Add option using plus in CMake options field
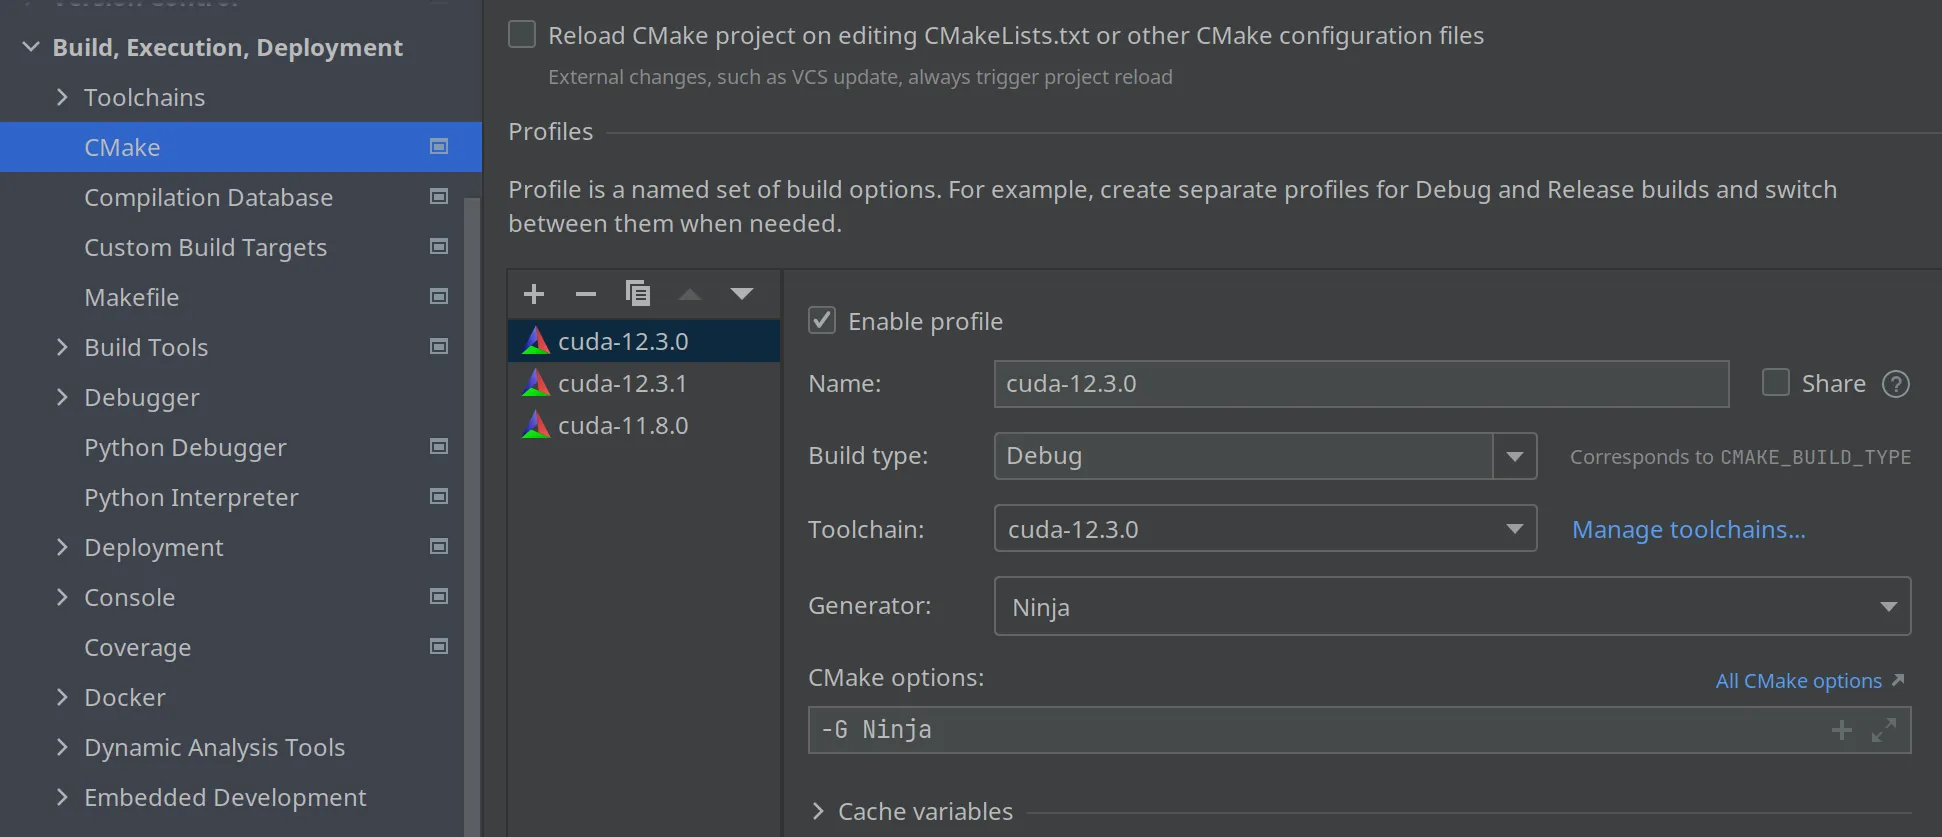Viewport: 1942px width, 837px height. pyautogui.click(x=1842, y=731)
